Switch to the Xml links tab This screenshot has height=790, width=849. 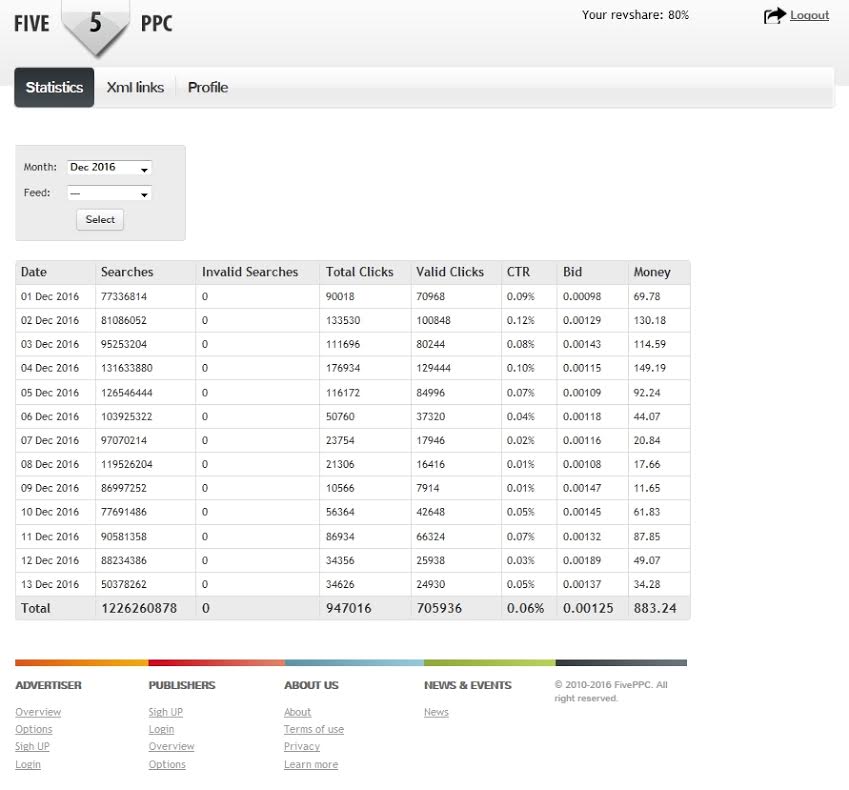pyautogui.click(x=135, y=88)
